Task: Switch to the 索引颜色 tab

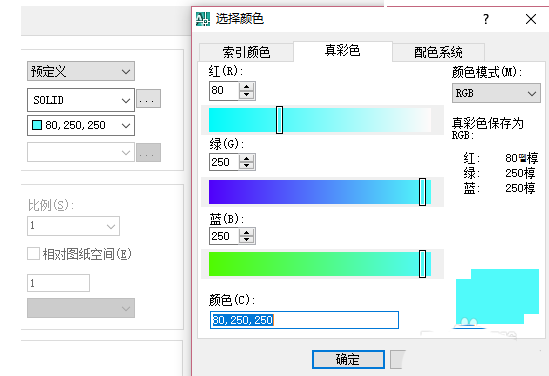Action: 246,53
